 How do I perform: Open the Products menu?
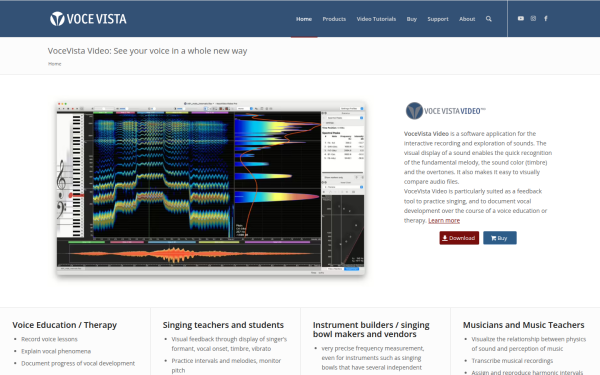334,19
